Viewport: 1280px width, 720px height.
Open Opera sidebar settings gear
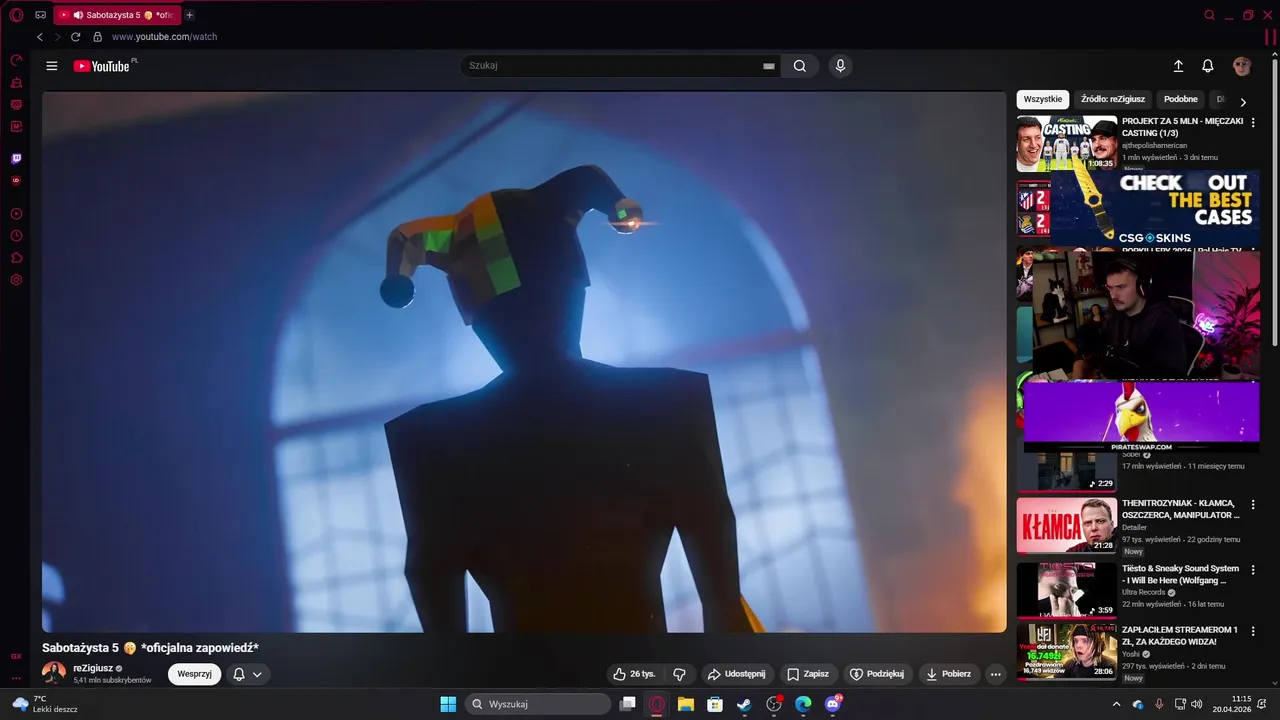[x=16, y=280]
